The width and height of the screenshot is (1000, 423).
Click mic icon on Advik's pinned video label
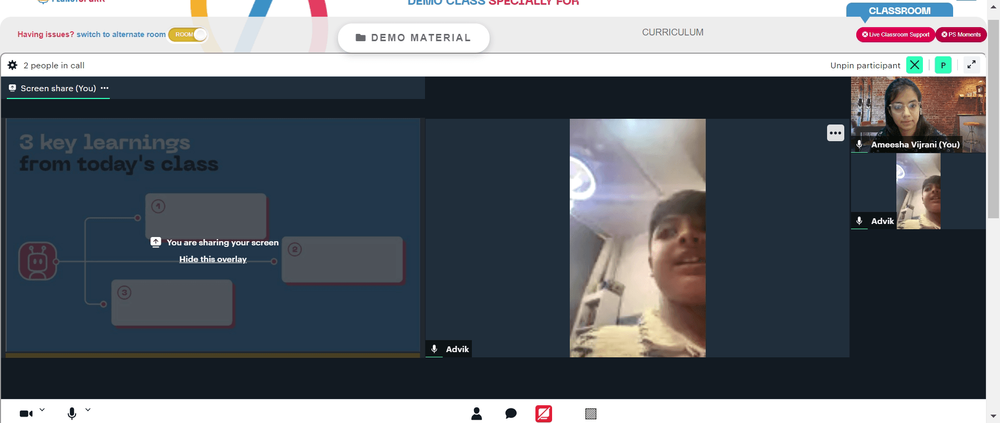point(434,349)
